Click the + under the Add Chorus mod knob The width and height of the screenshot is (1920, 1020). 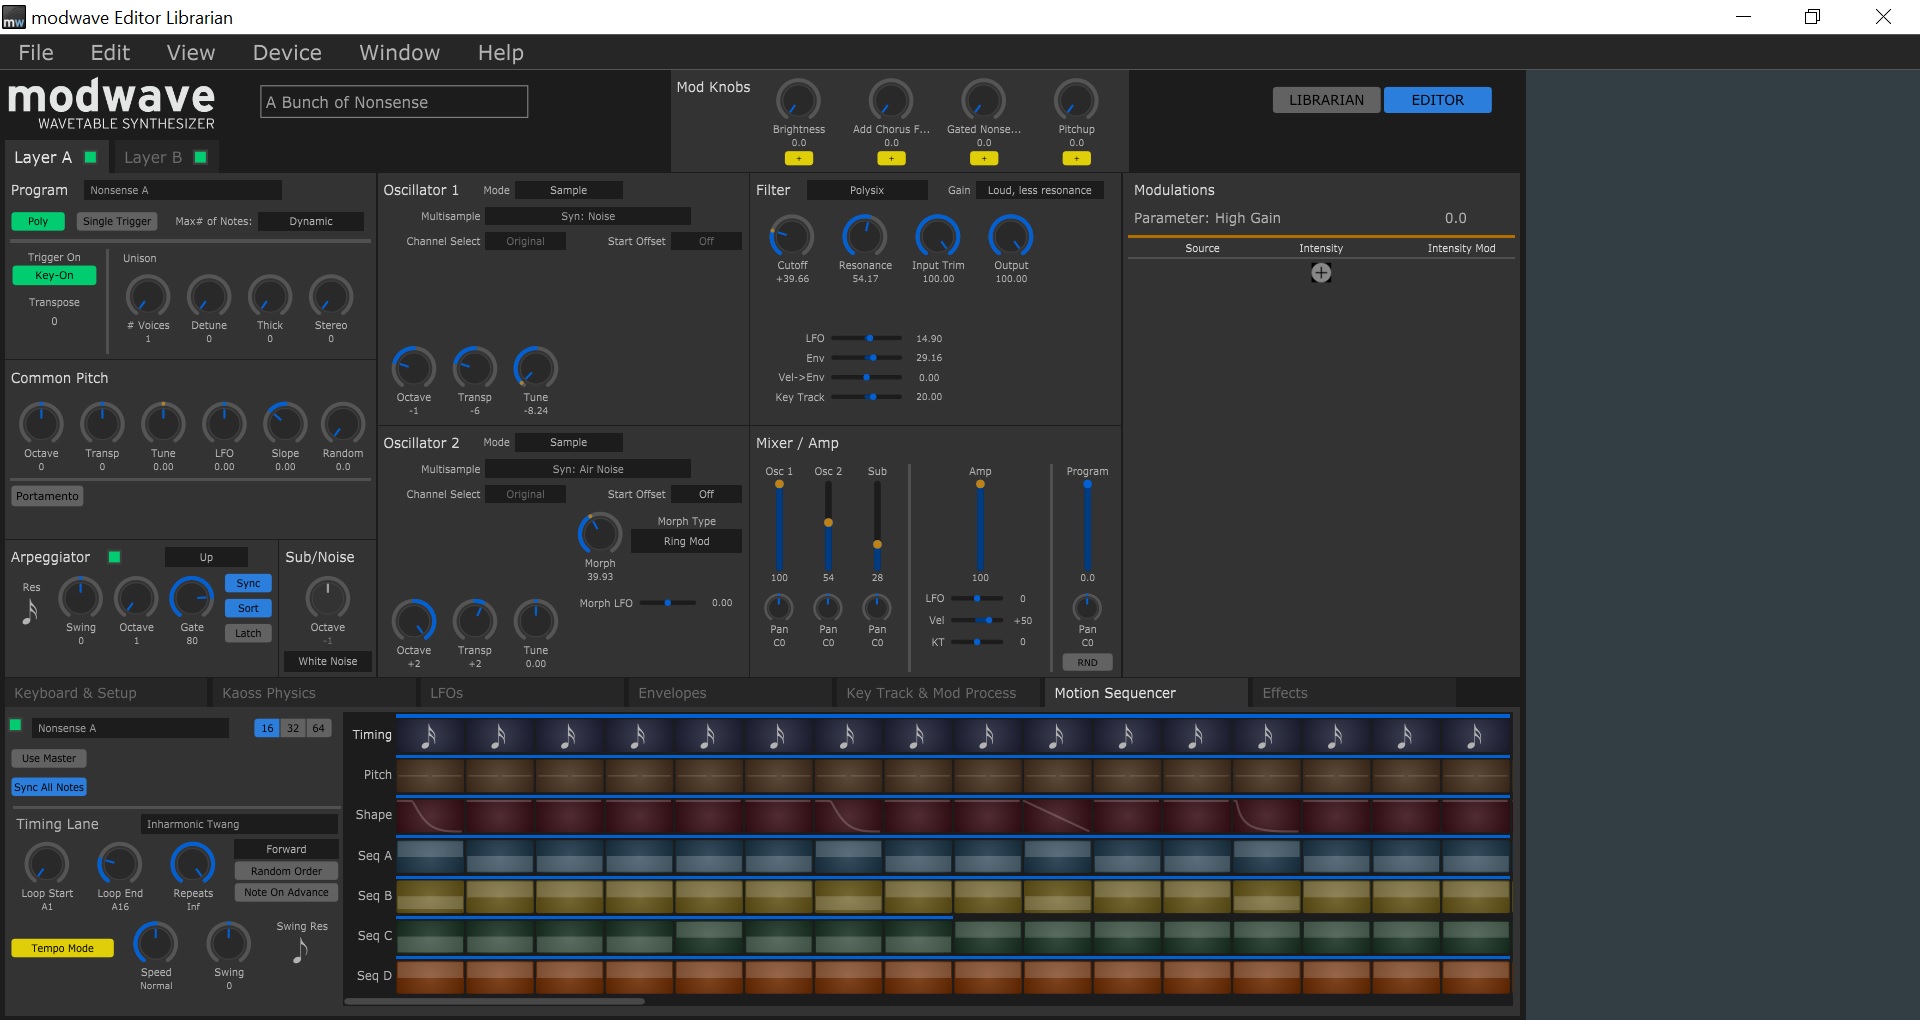point(891,158)
